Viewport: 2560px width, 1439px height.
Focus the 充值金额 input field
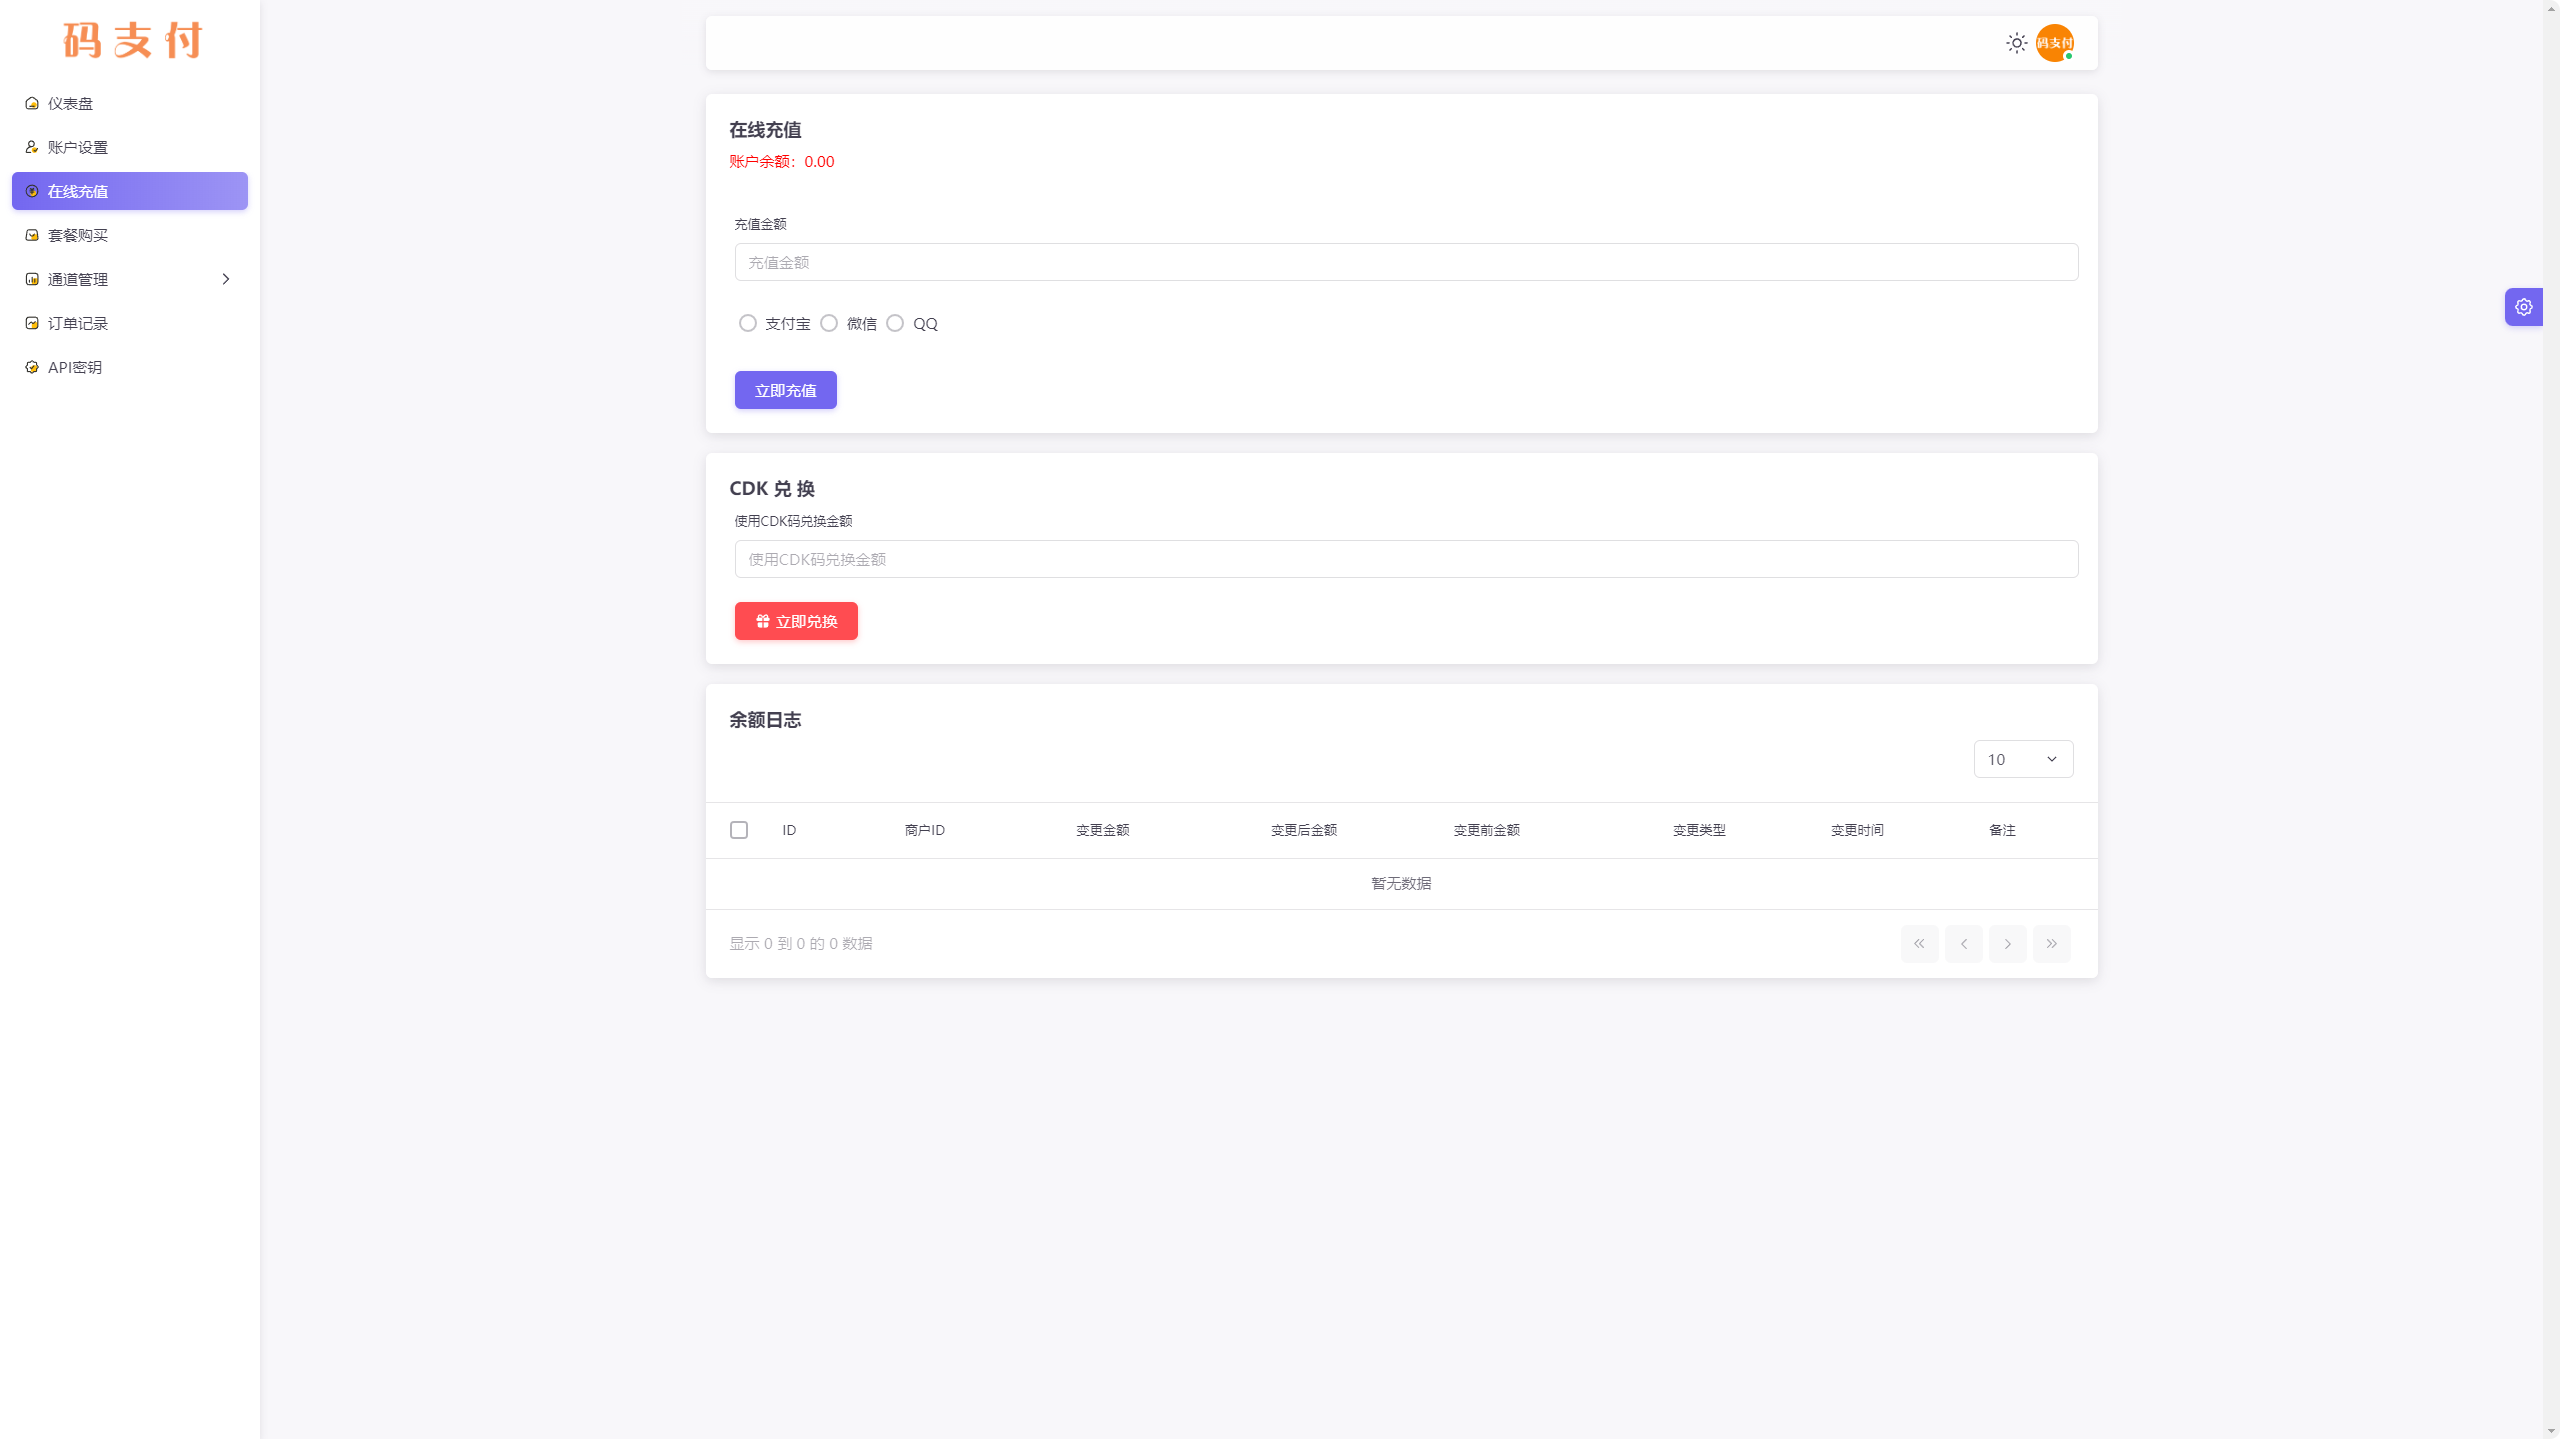coord(1405,262)
